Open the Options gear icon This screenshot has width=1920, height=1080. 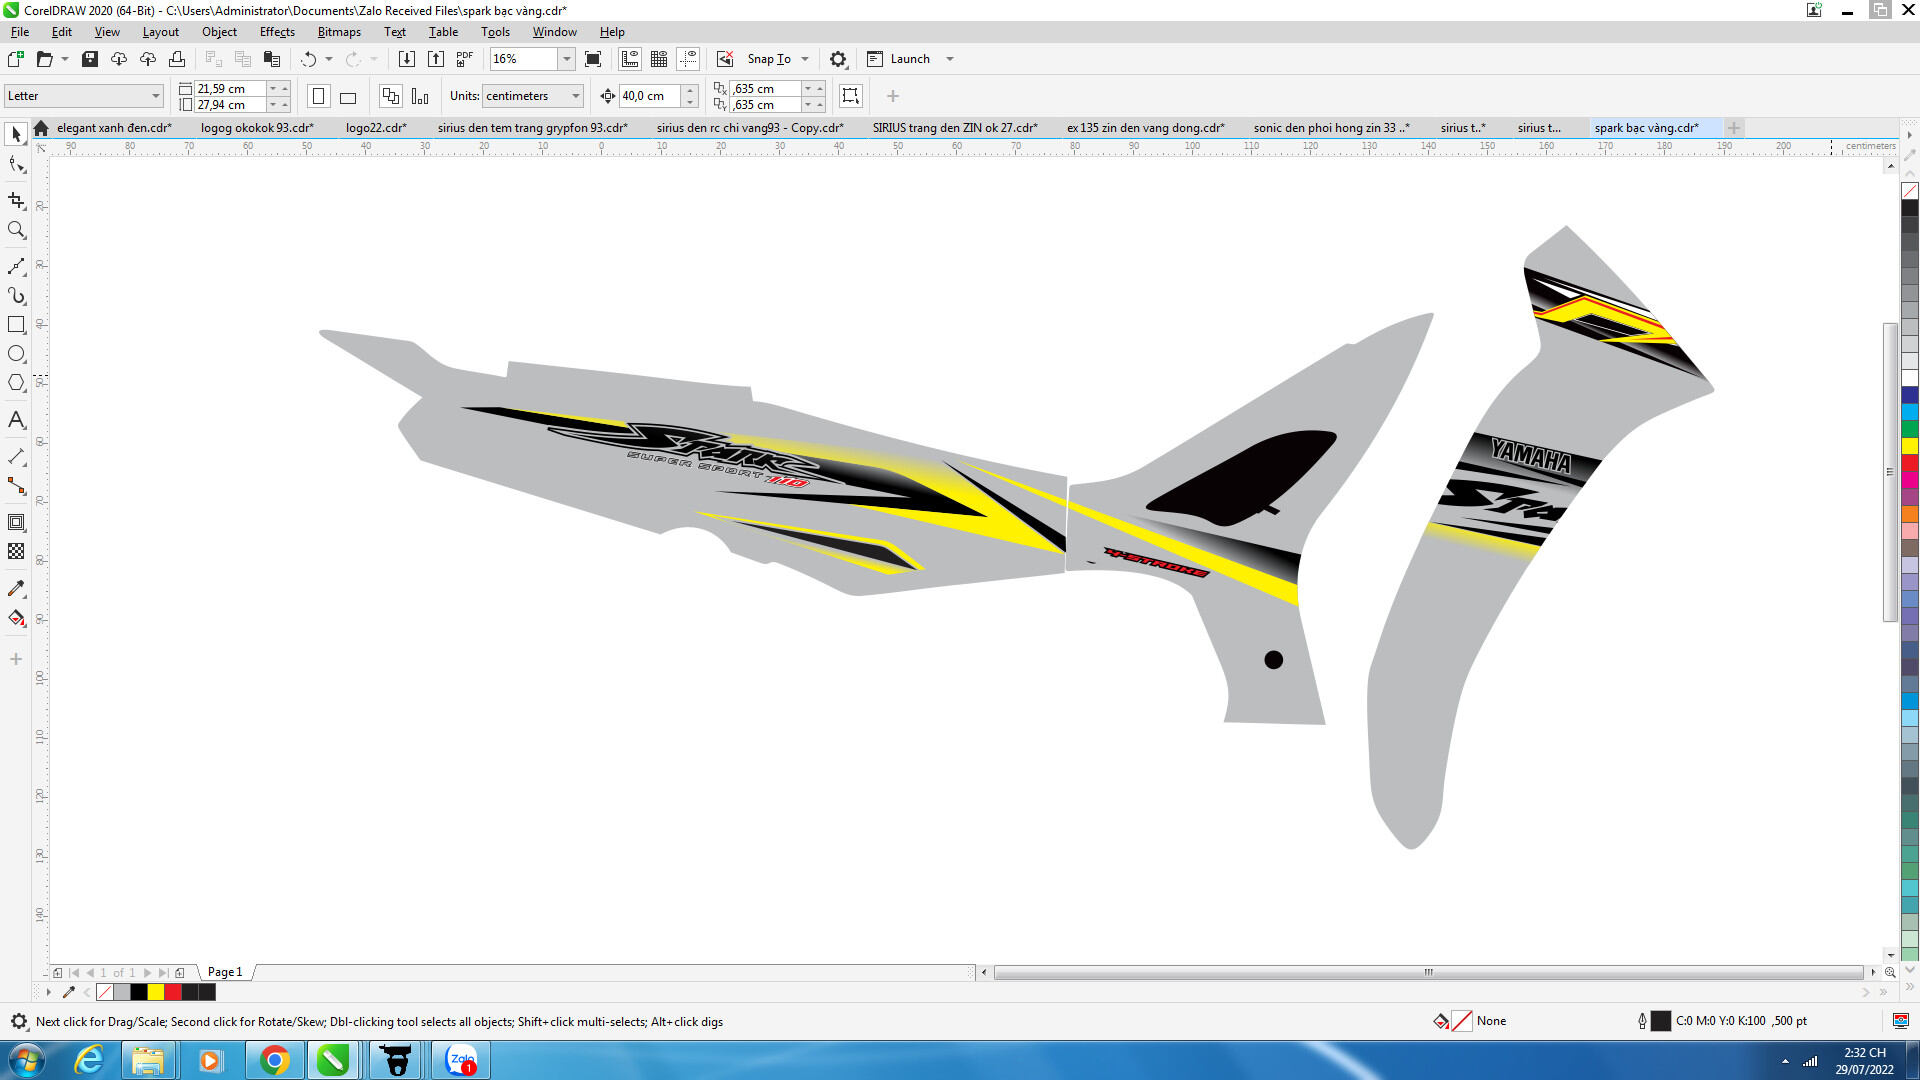838,59
